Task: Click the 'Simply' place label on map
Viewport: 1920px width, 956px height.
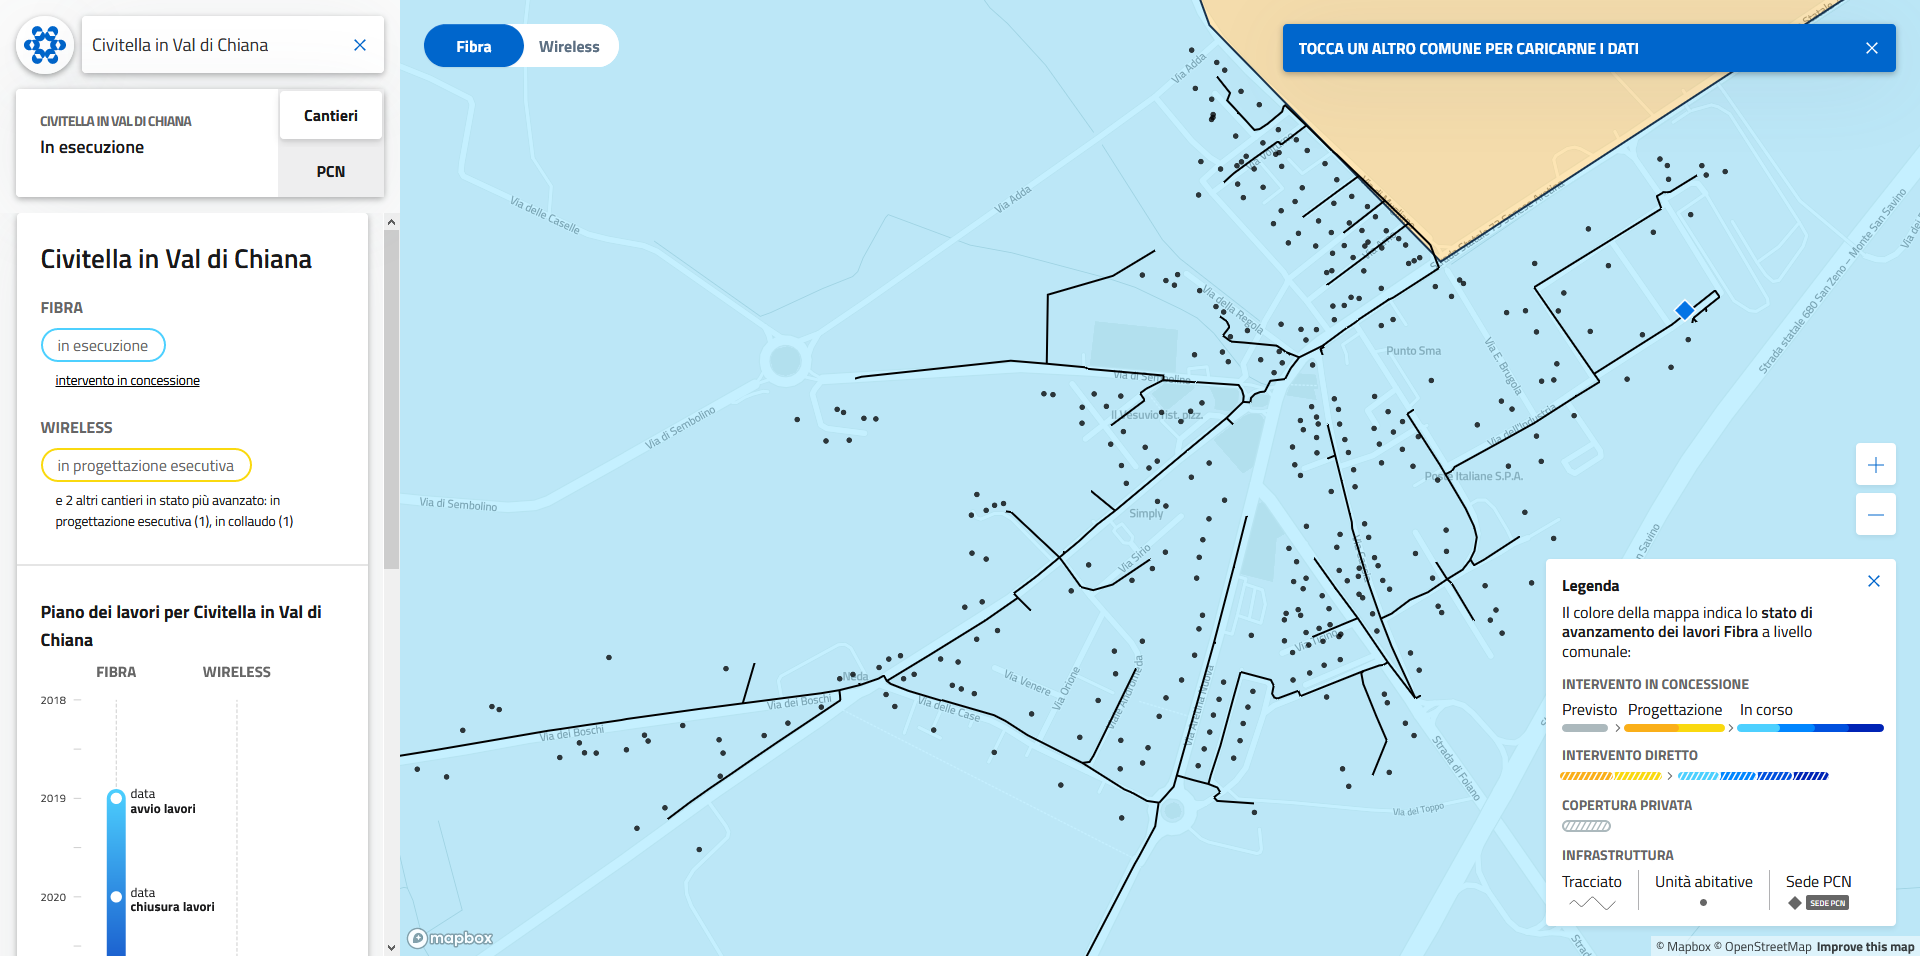Action: coord(1146,514)
